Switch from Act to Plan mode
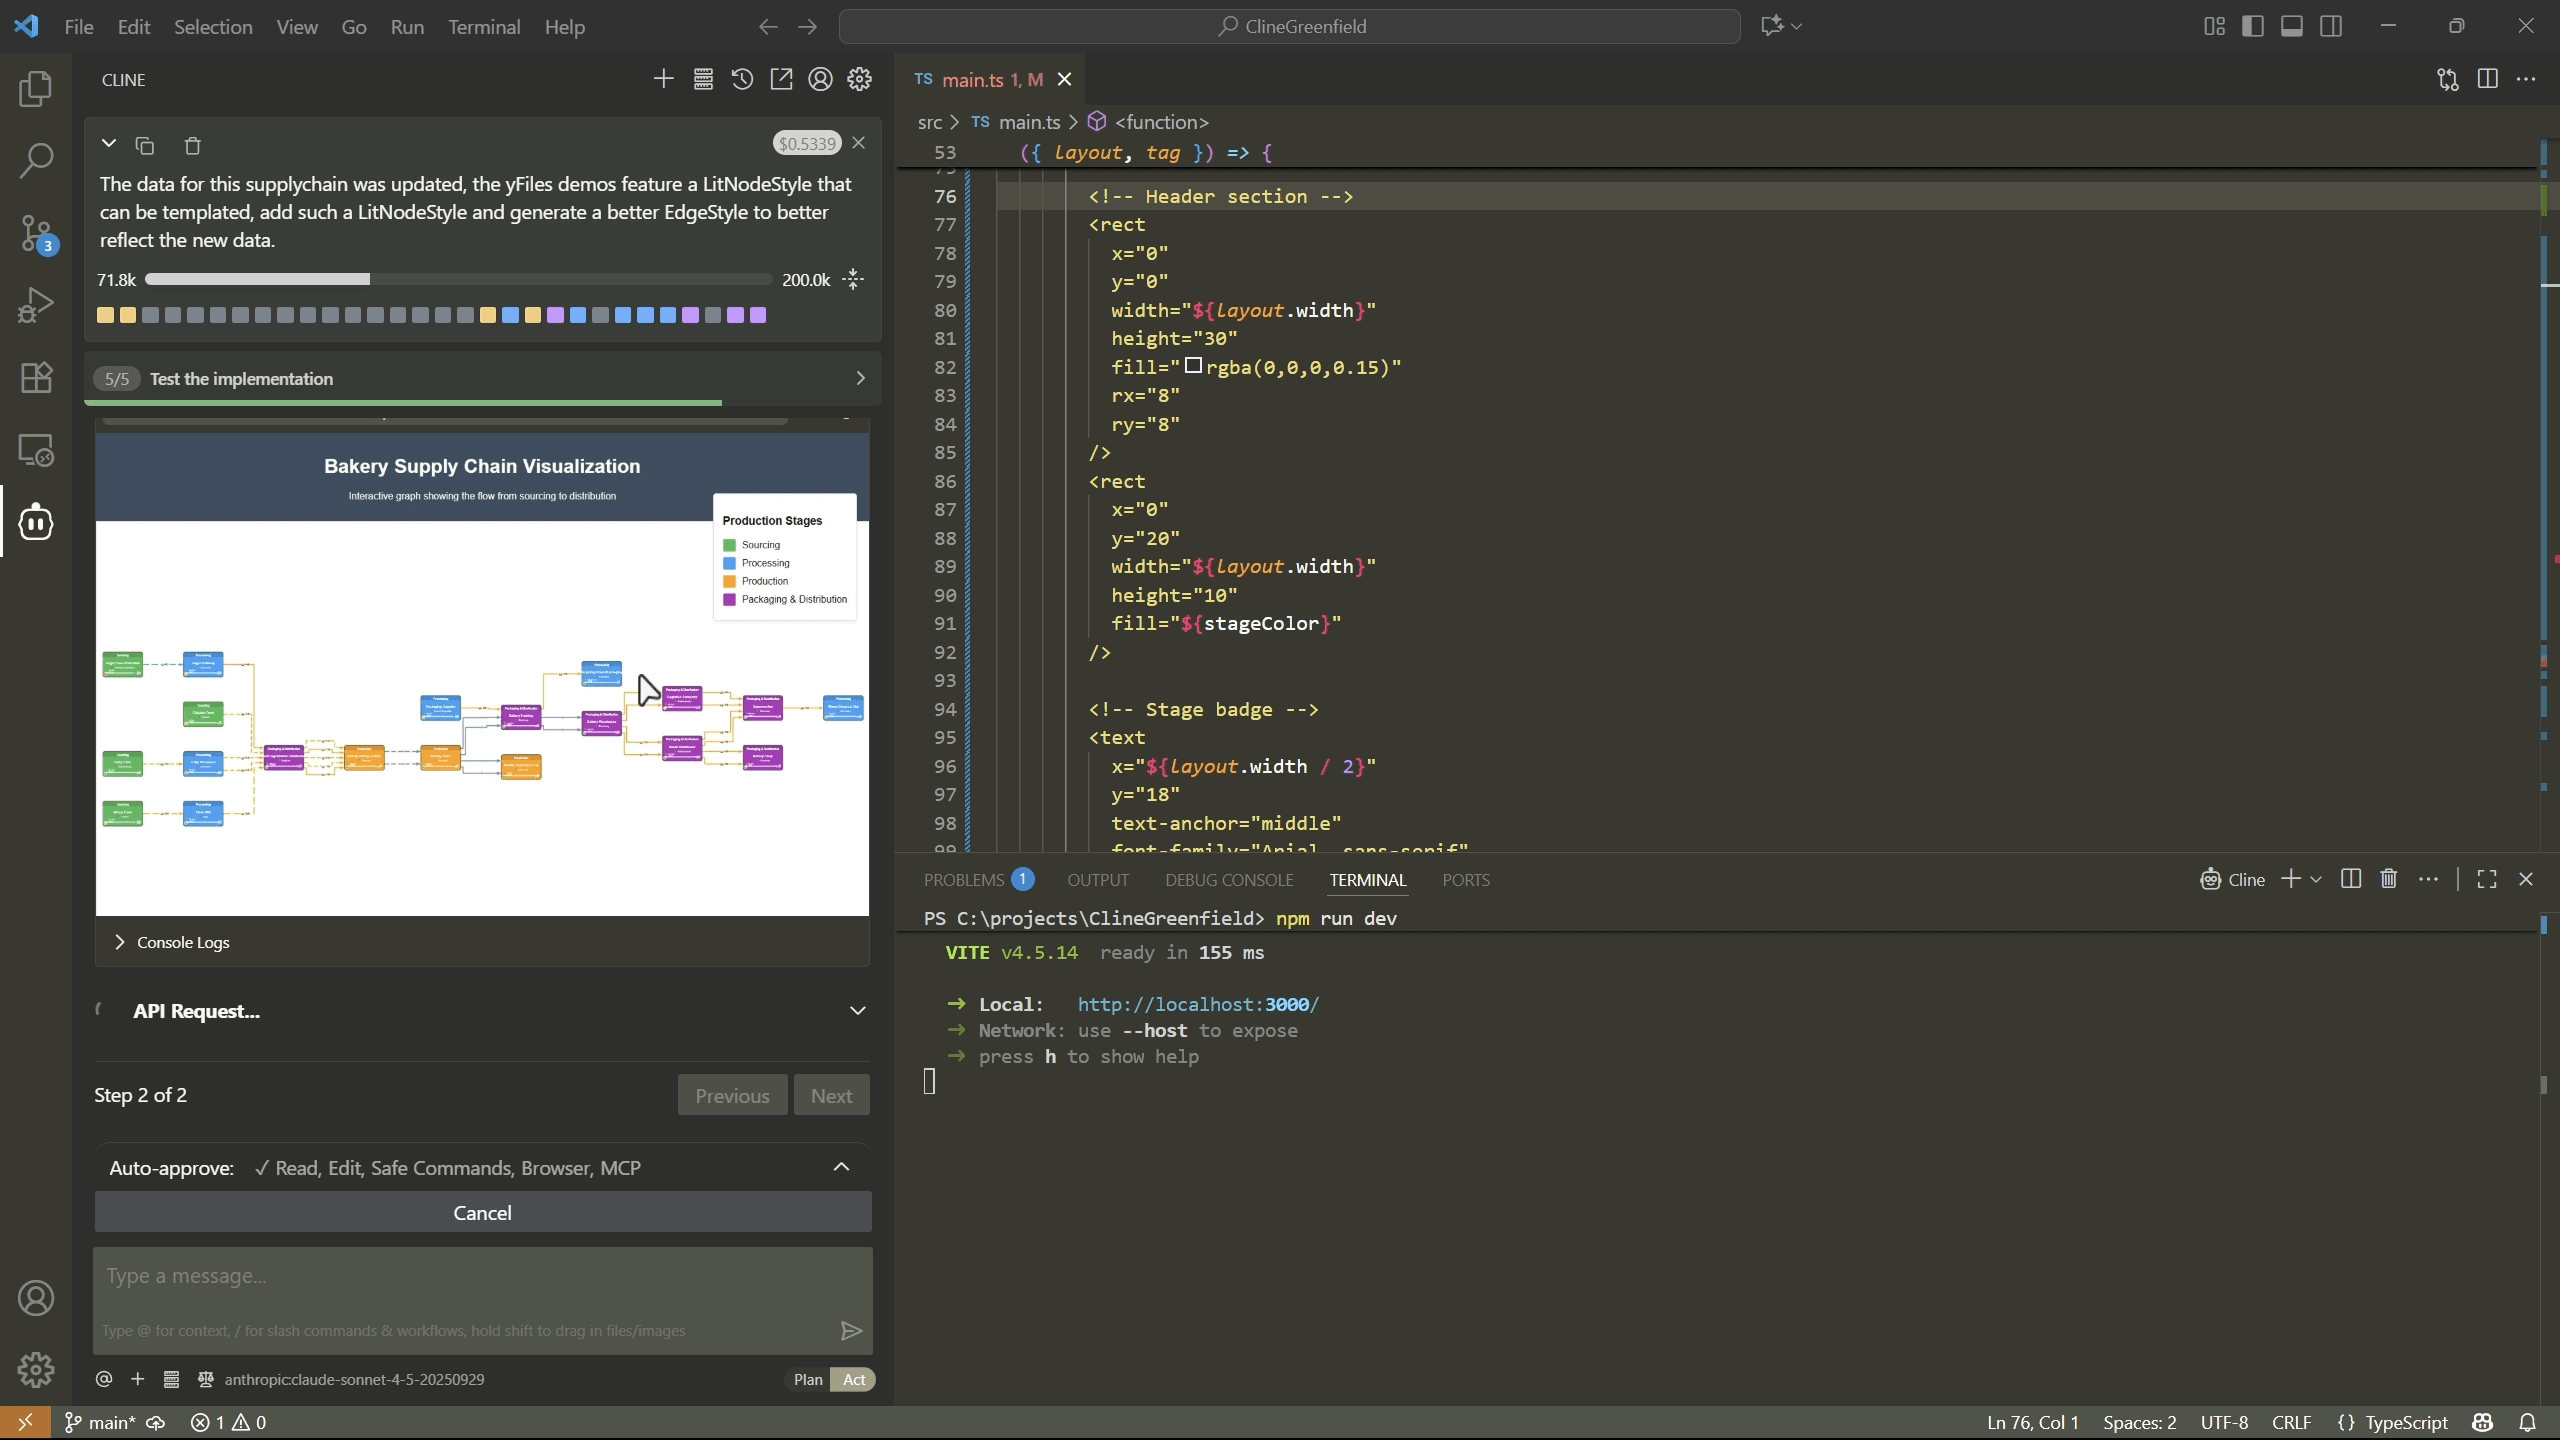2560x1440 pixels. (806, 1379)
